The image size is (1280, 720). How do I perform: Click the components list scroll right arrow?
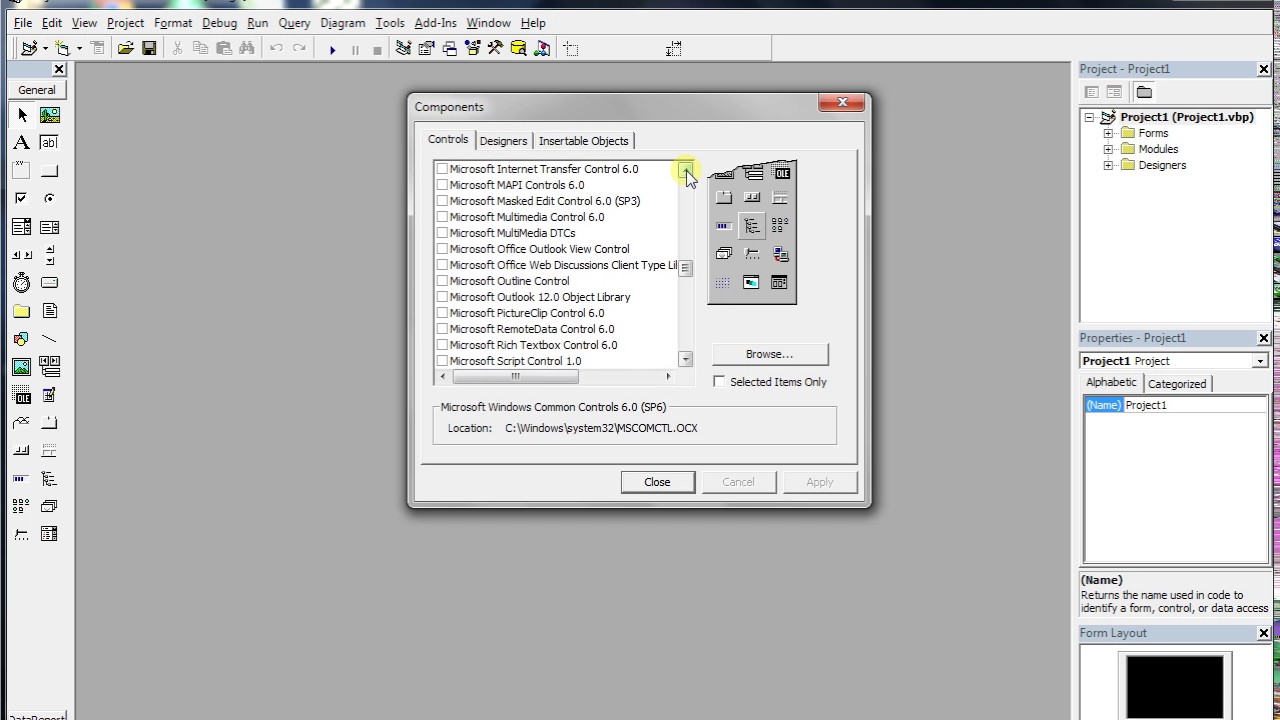click(x=668, y=377)
